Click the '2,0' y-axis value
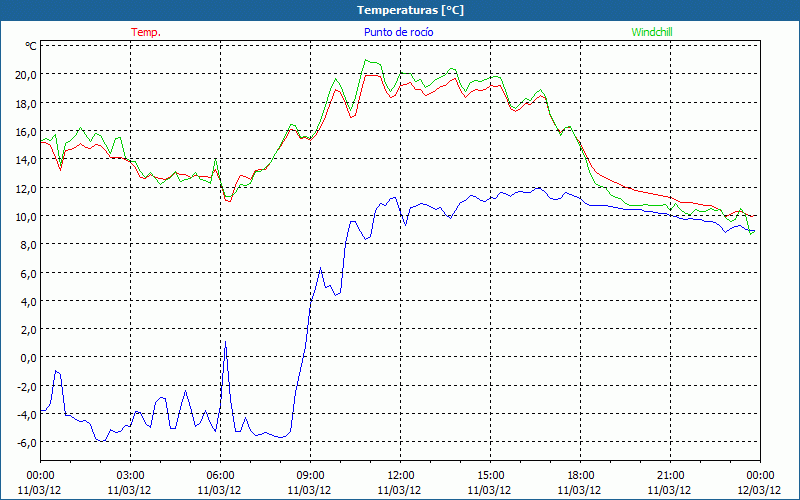This screenshot has width=800, height=500. pyautogui.click(x=29, y=330)
